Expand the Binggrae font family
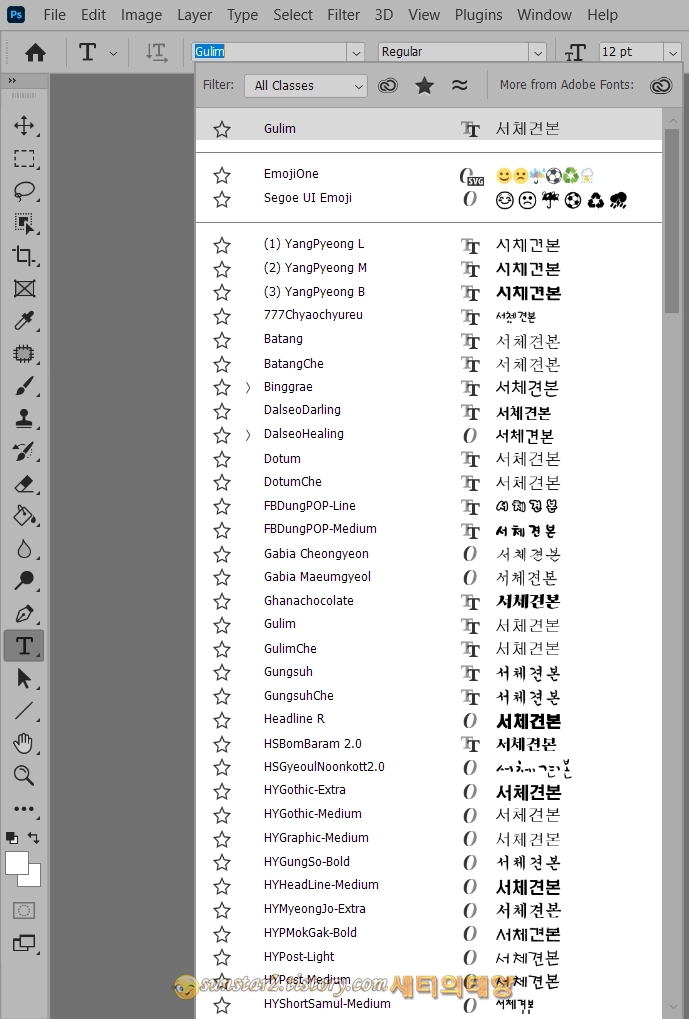Viewport: 689px width, 1019px height. click(x=248, y=388)
